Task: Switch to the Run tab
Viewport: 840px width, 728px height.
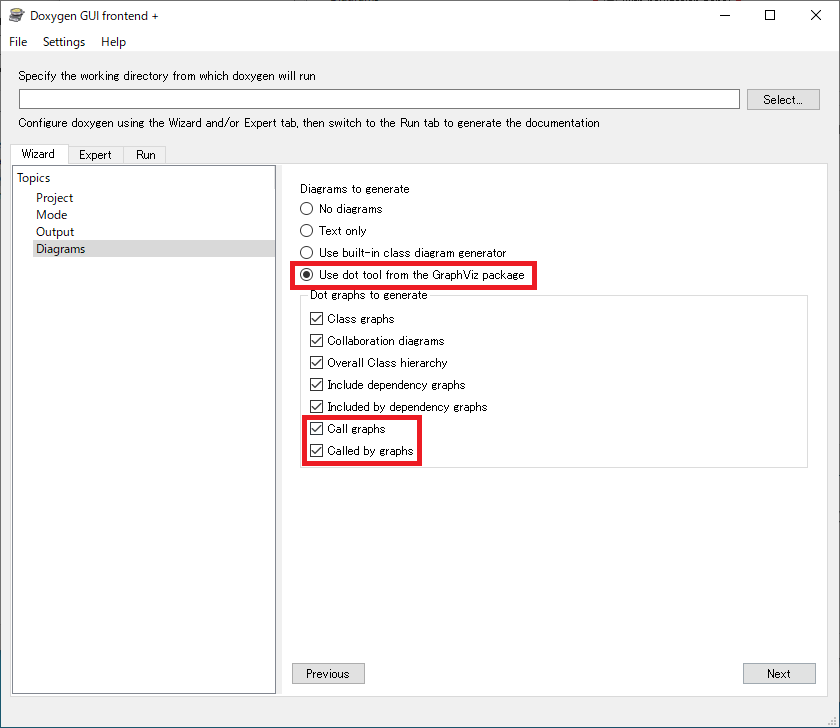Action: [146, 155]
